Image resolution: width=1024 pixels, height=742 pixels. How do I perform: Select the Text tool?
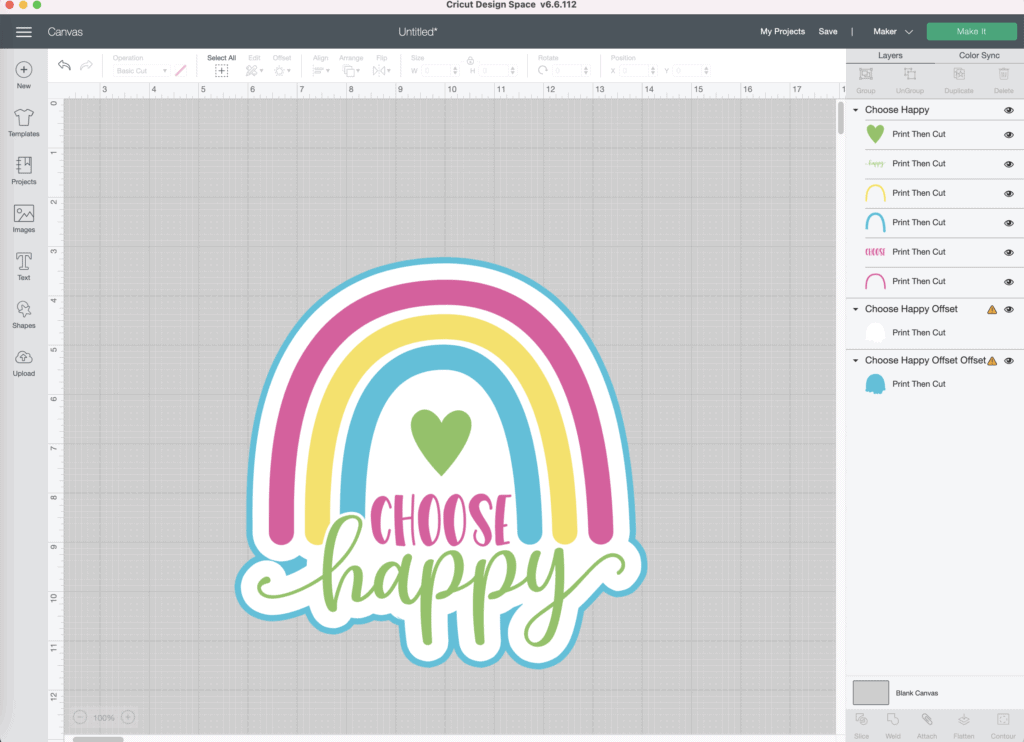click(24, 266)
